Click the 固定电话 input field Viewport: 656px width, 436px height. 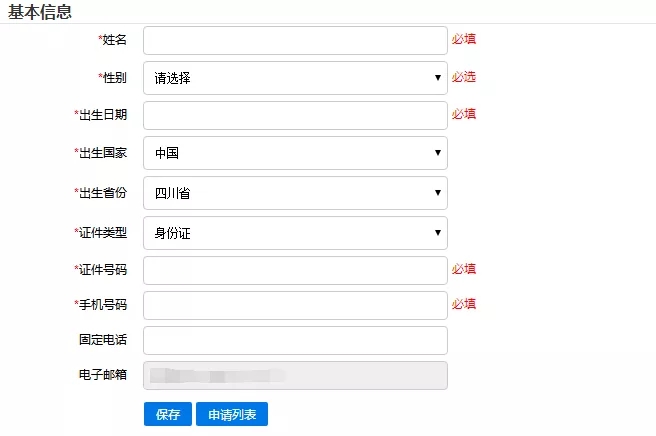coord(295,341)
